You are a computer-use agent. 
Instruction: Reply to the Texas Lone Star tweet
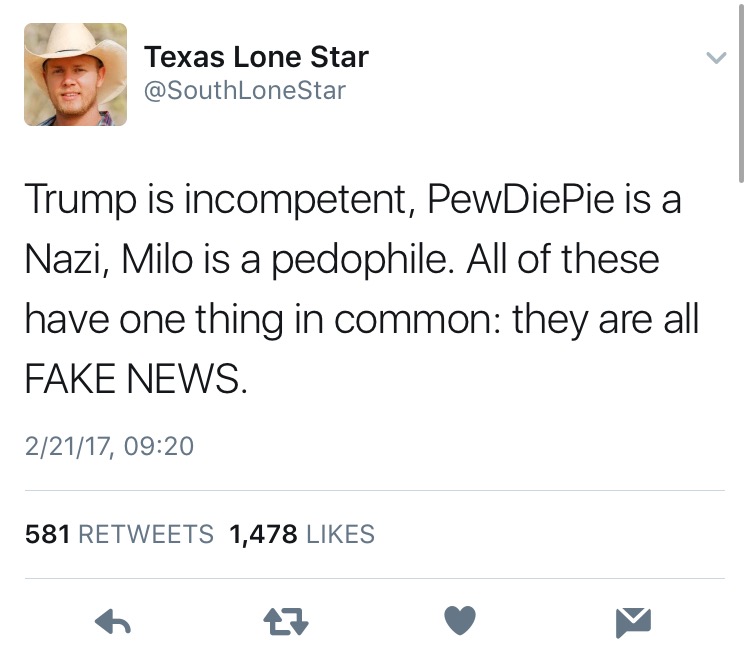tap(113, 623)
